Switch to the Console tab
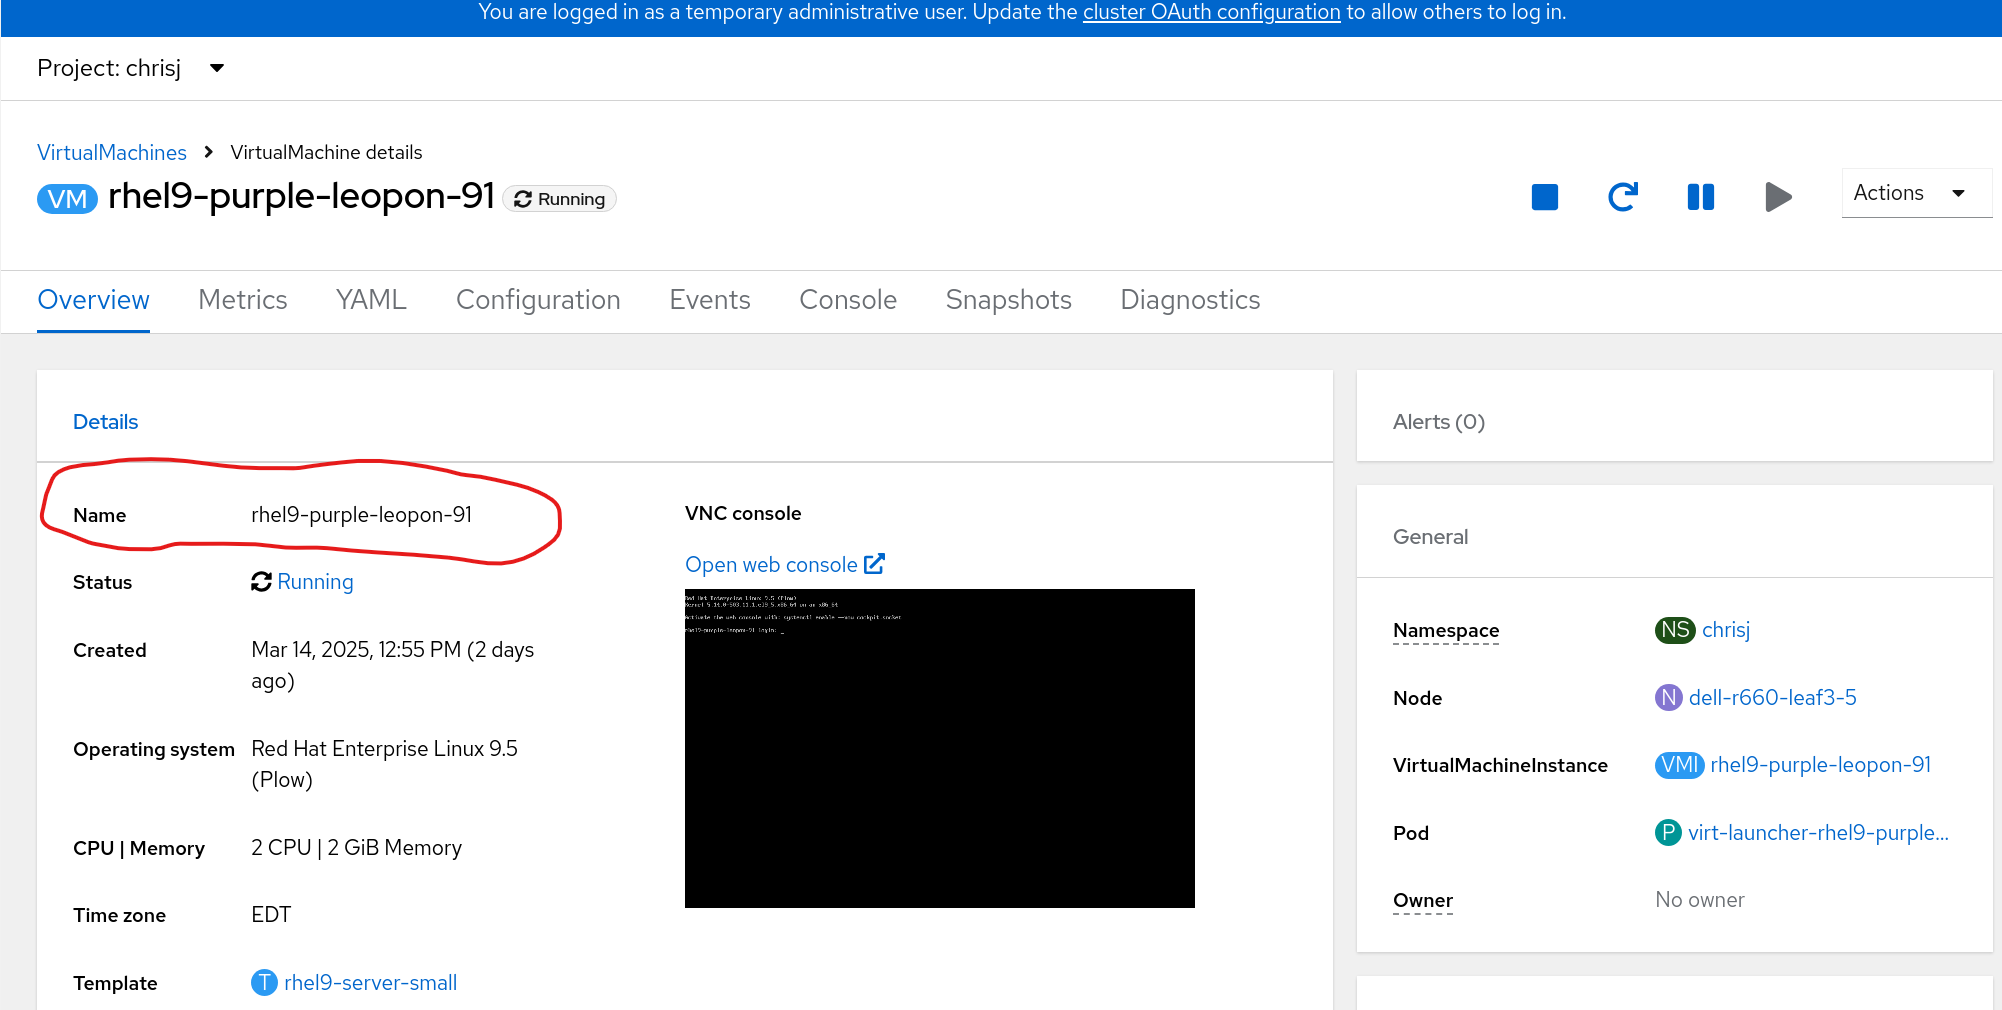This screenshot has height=1010, width=2002. (848, 300)
